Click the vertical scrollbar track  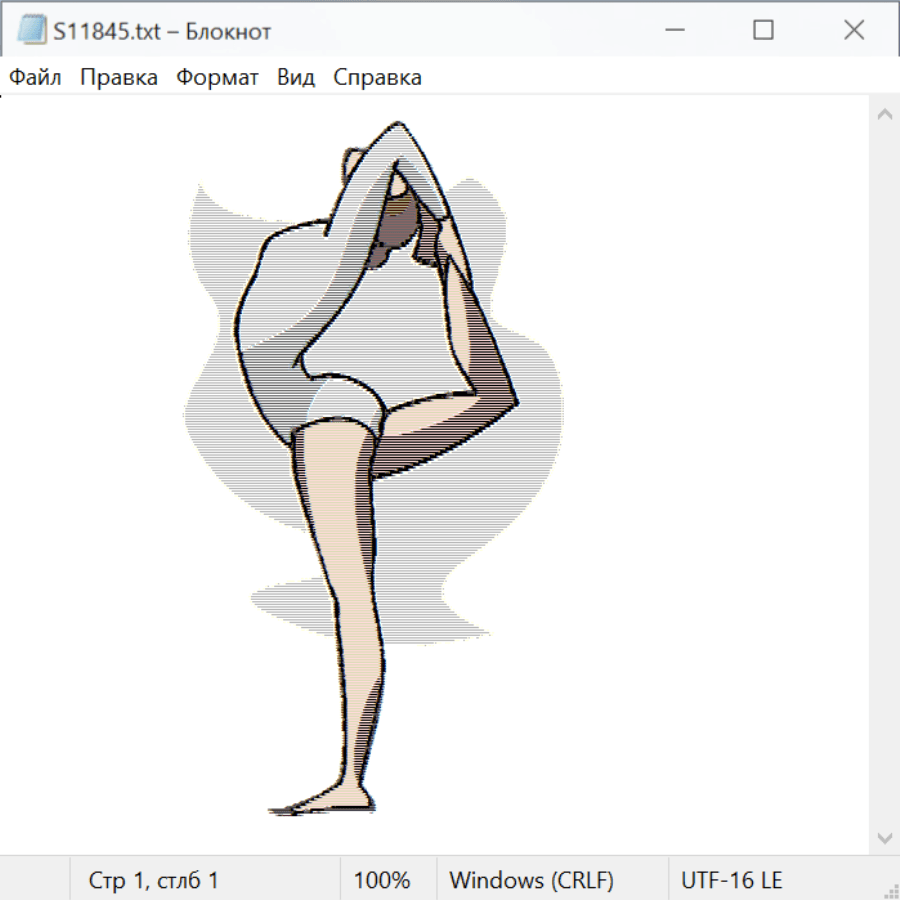click(884, 475)
